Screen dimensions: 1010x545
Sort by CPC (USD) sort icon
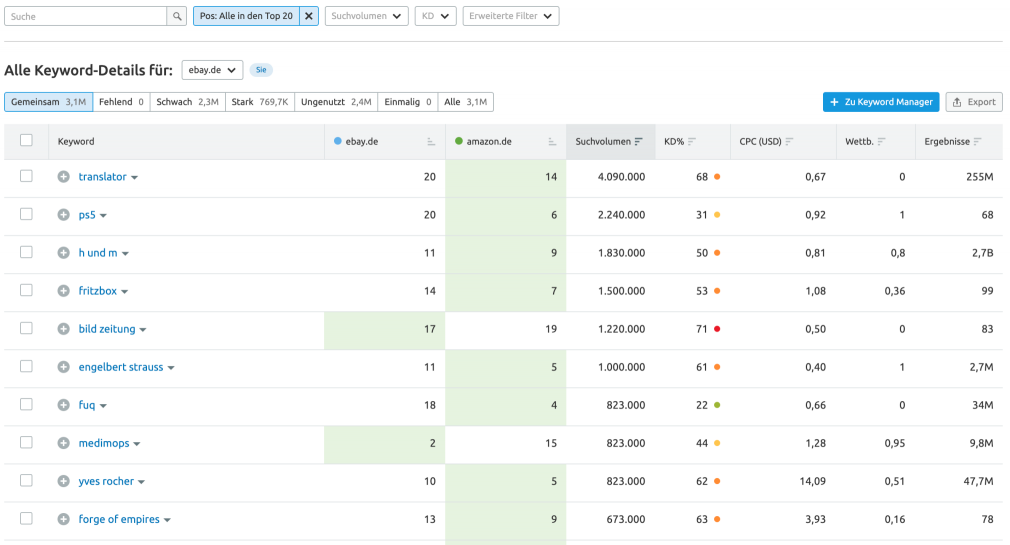[789, 142]
